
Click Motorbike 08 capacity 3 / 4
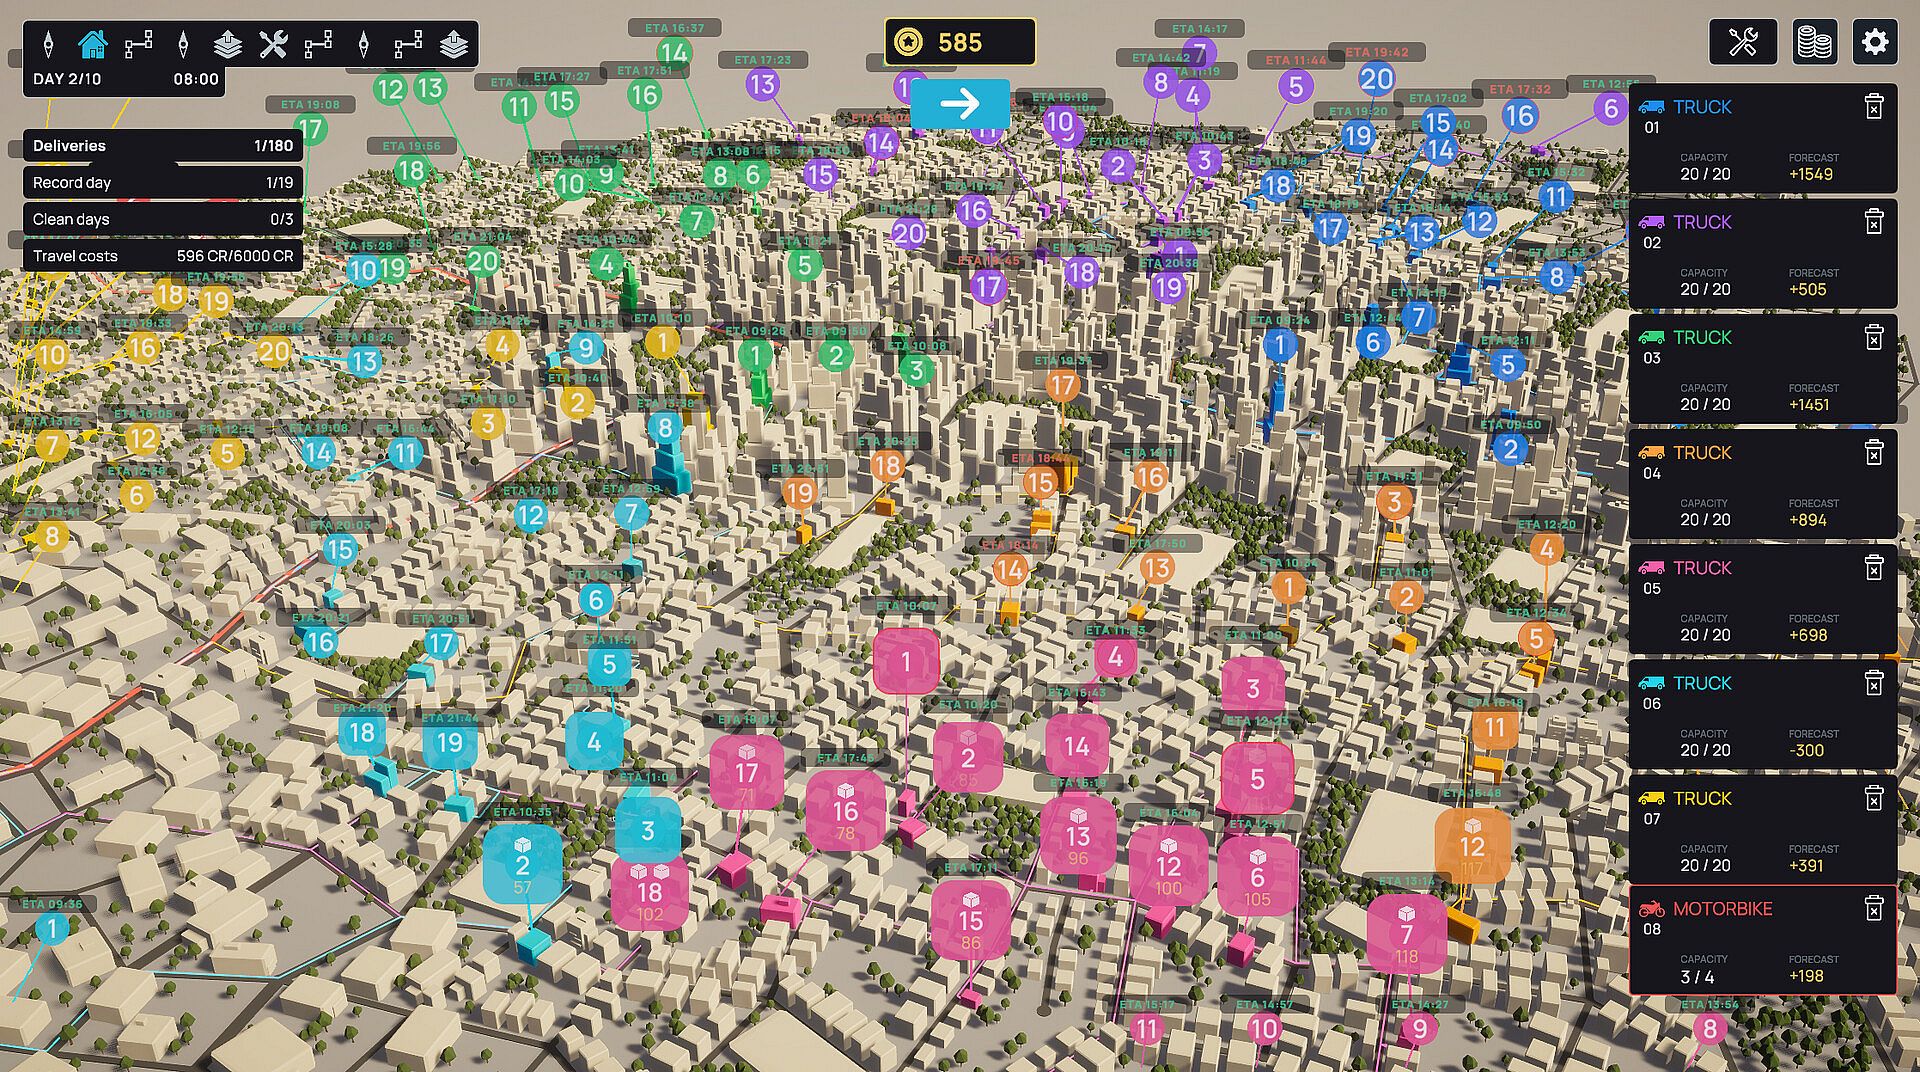pos(1697,977)
